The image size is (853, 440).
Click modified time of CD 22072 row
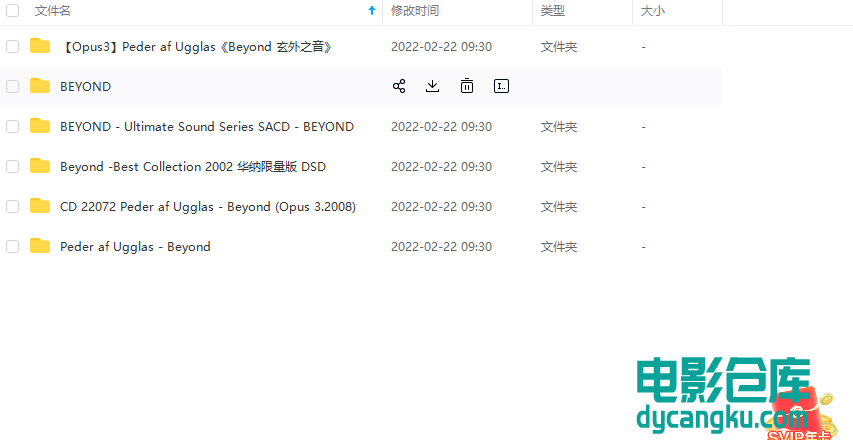pos(441,207)
